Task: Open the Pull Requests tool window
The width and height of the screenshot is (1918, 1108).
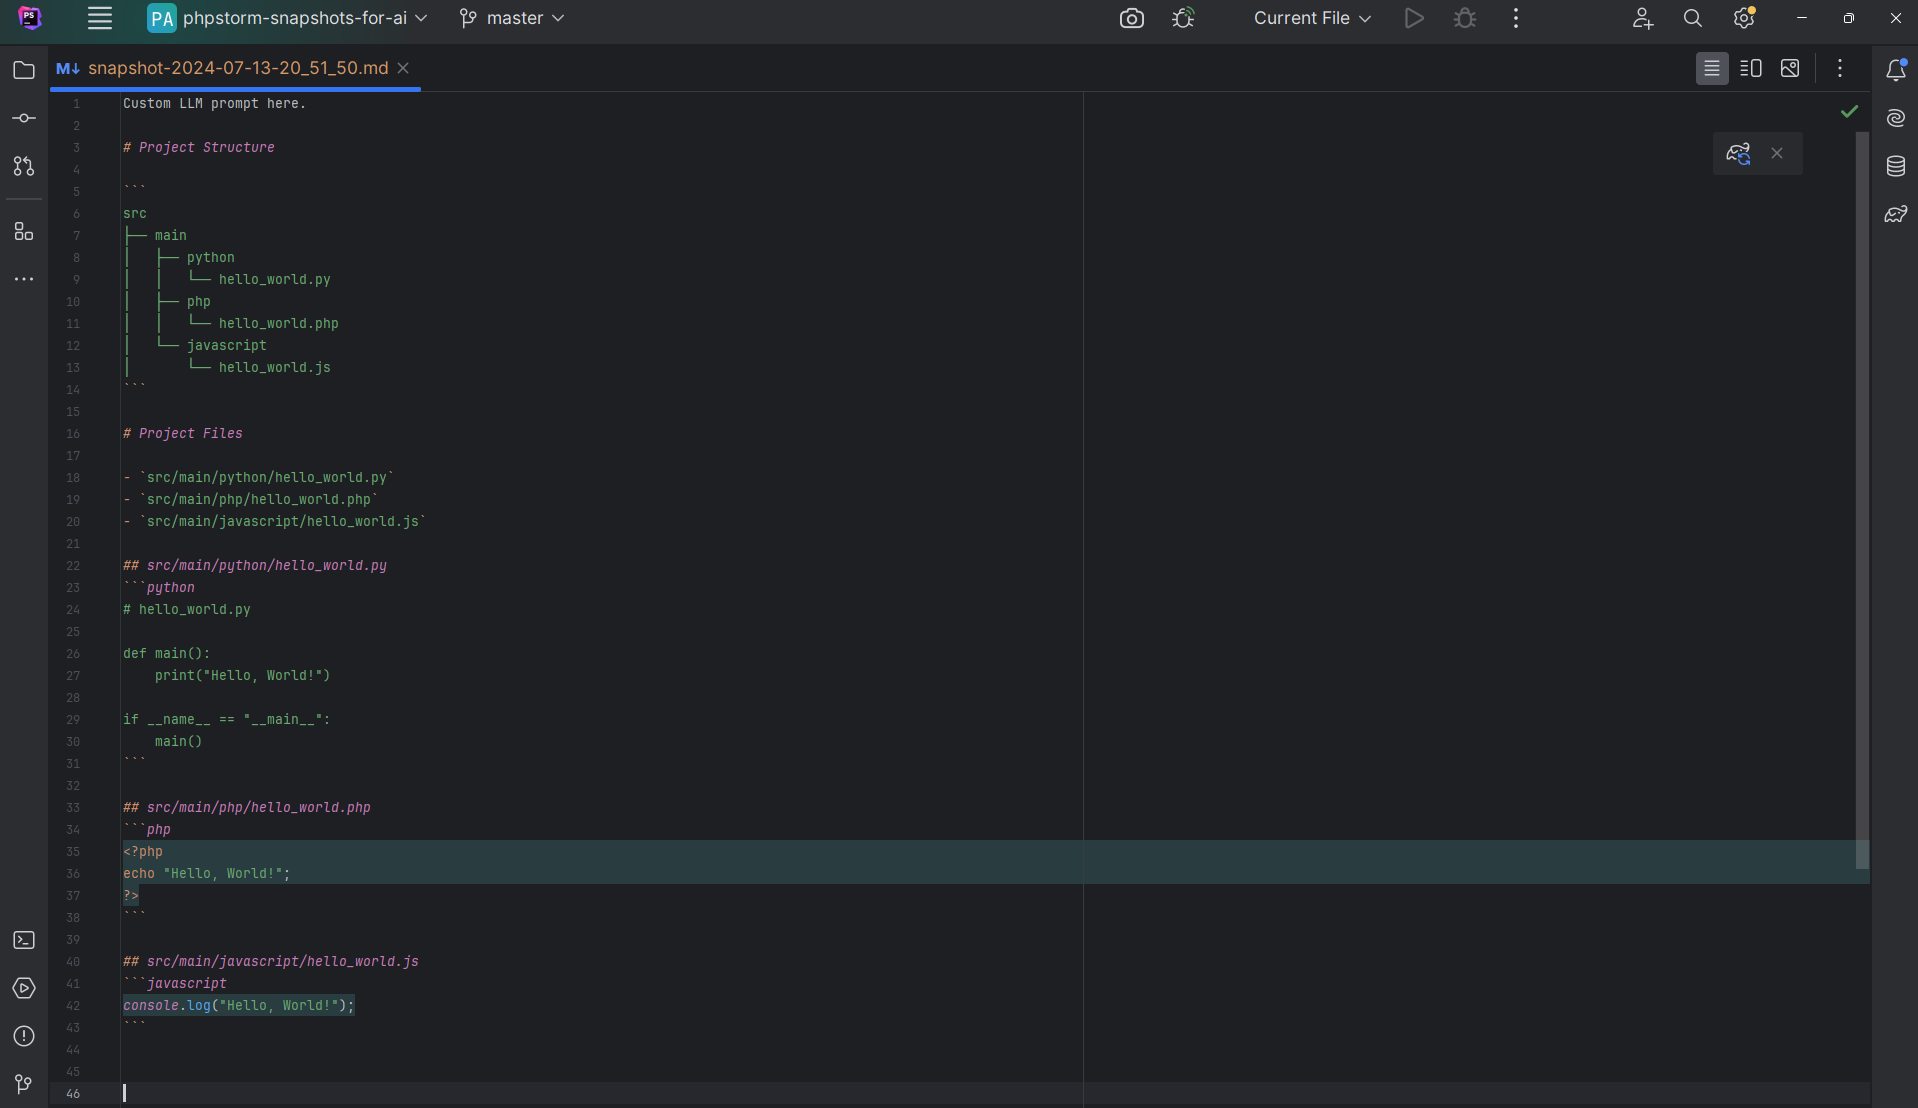Action: coord(24,166)
